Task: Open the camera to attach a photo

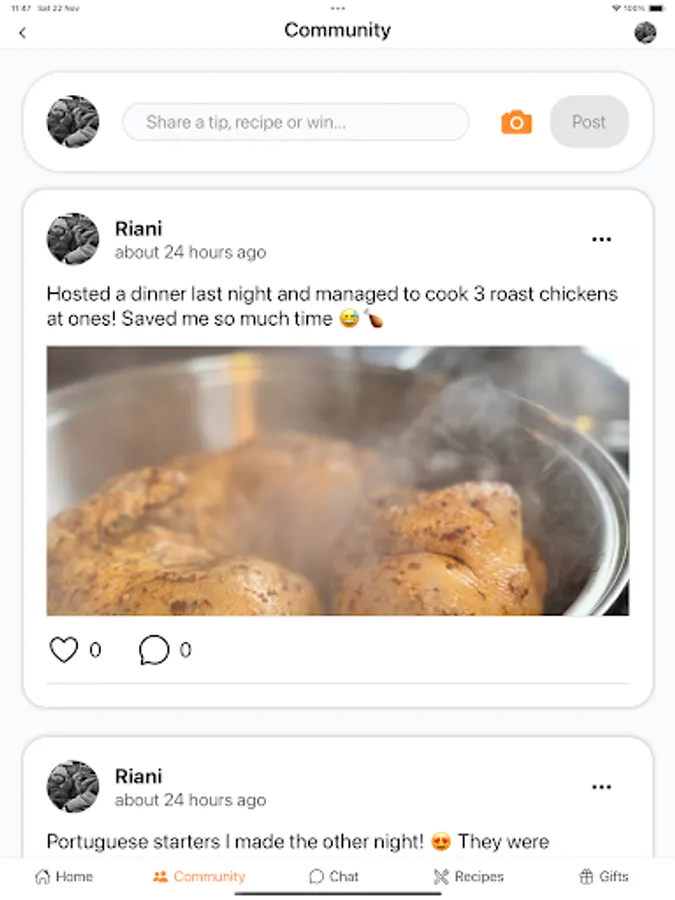Action: [x=515, y=122]
